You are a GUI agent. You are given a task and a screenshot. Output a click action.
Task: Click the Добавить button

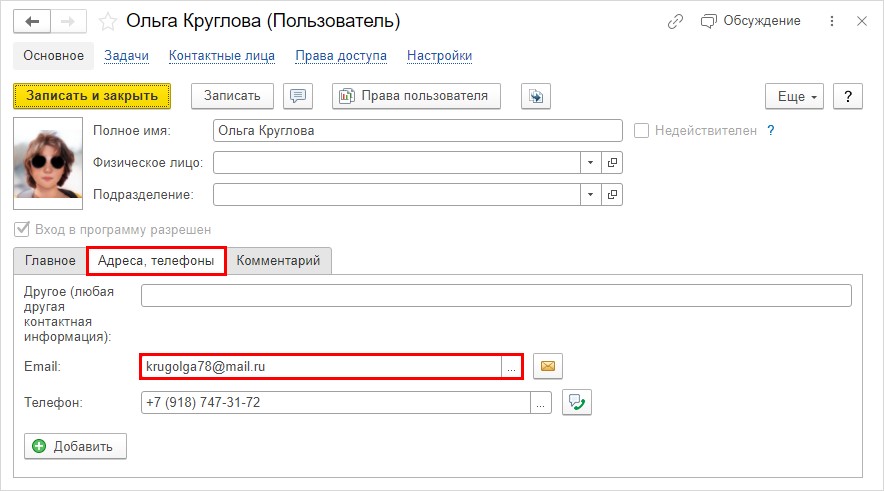(75, 446)
